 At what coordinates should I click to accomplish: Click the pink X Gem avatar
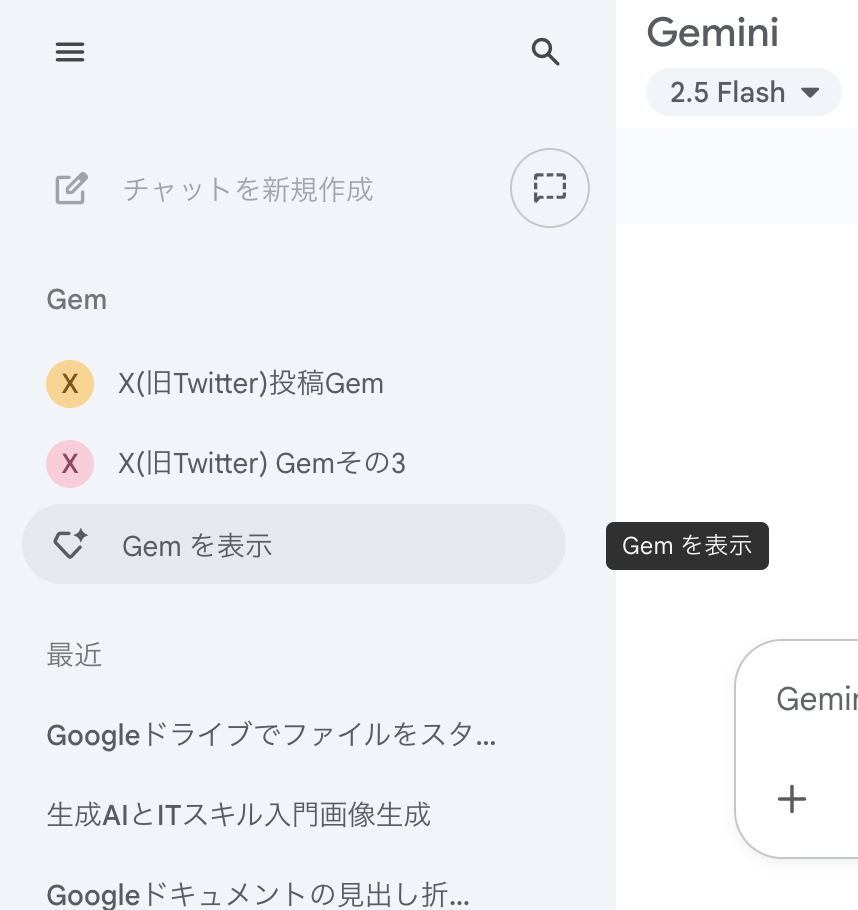[x=70, y=463]
